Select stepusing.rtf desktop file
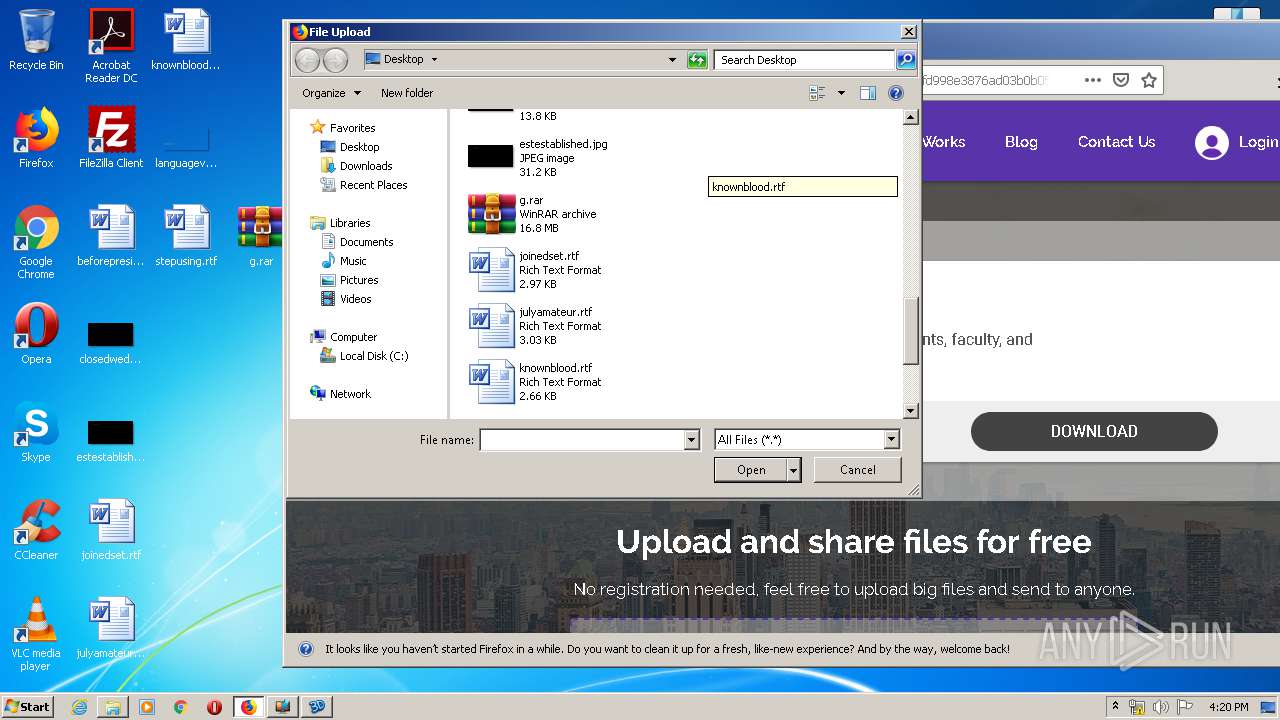 (x=186, y=236)
